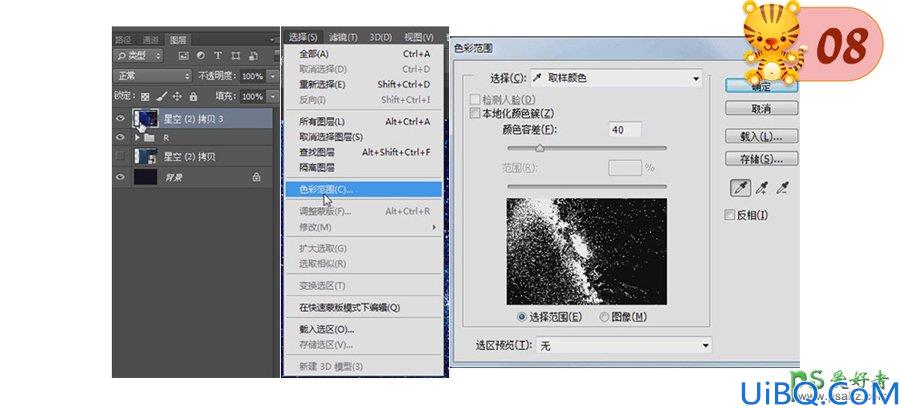
Task: Open the 不透明度 opacity dropdown arrow
Action: coord(273,76)
